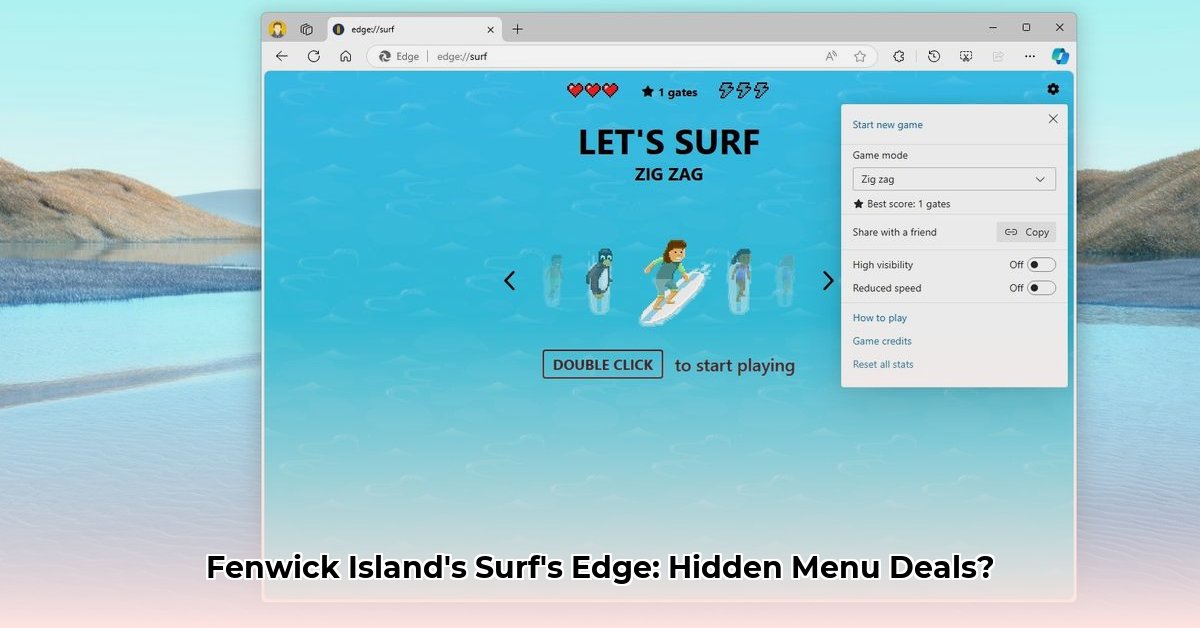The image size is (1200, 628).
Task: Click the LET'S SURF title
Action: (x=669, y=142)
